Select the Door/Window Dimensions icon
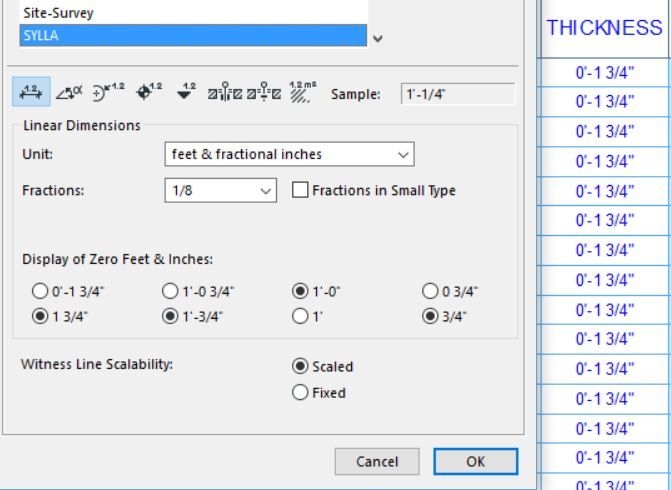 (220, 94)
